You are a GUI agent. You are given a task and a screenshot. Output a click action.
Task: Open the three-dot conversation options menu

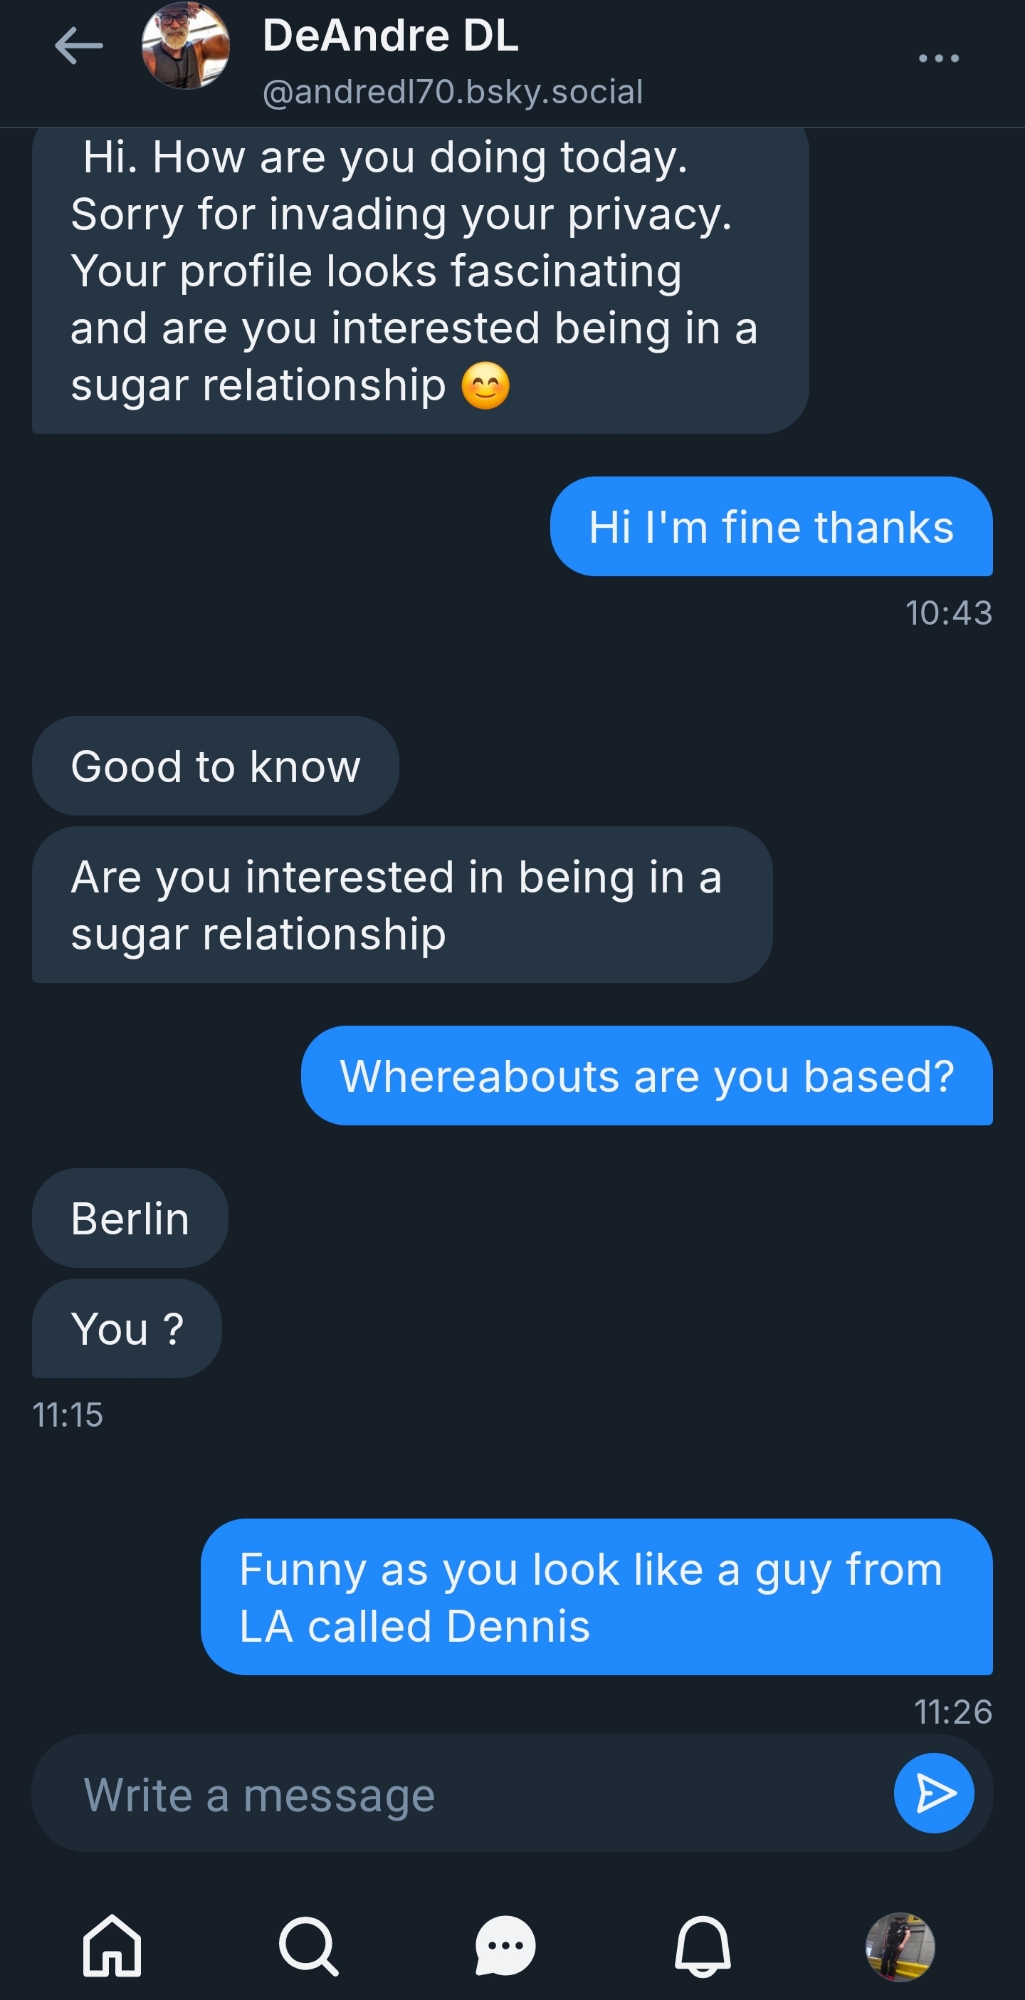[938, 58]
